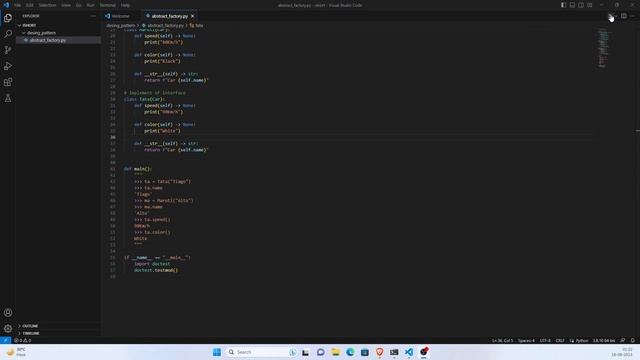Open Task View from the taskbar
640x360 pixels.
pos(306,352)
